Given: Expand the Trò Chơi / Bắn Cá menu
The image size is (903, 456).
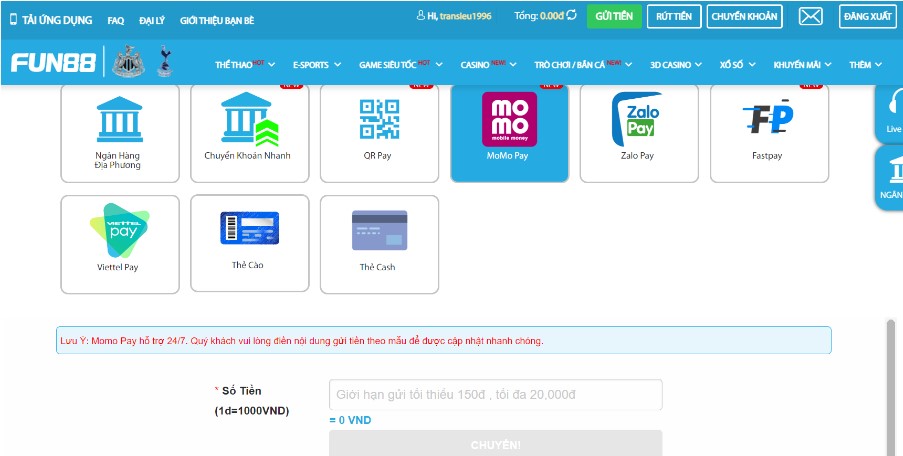Looking at the screenshot, I should click(x=583, y=64).
